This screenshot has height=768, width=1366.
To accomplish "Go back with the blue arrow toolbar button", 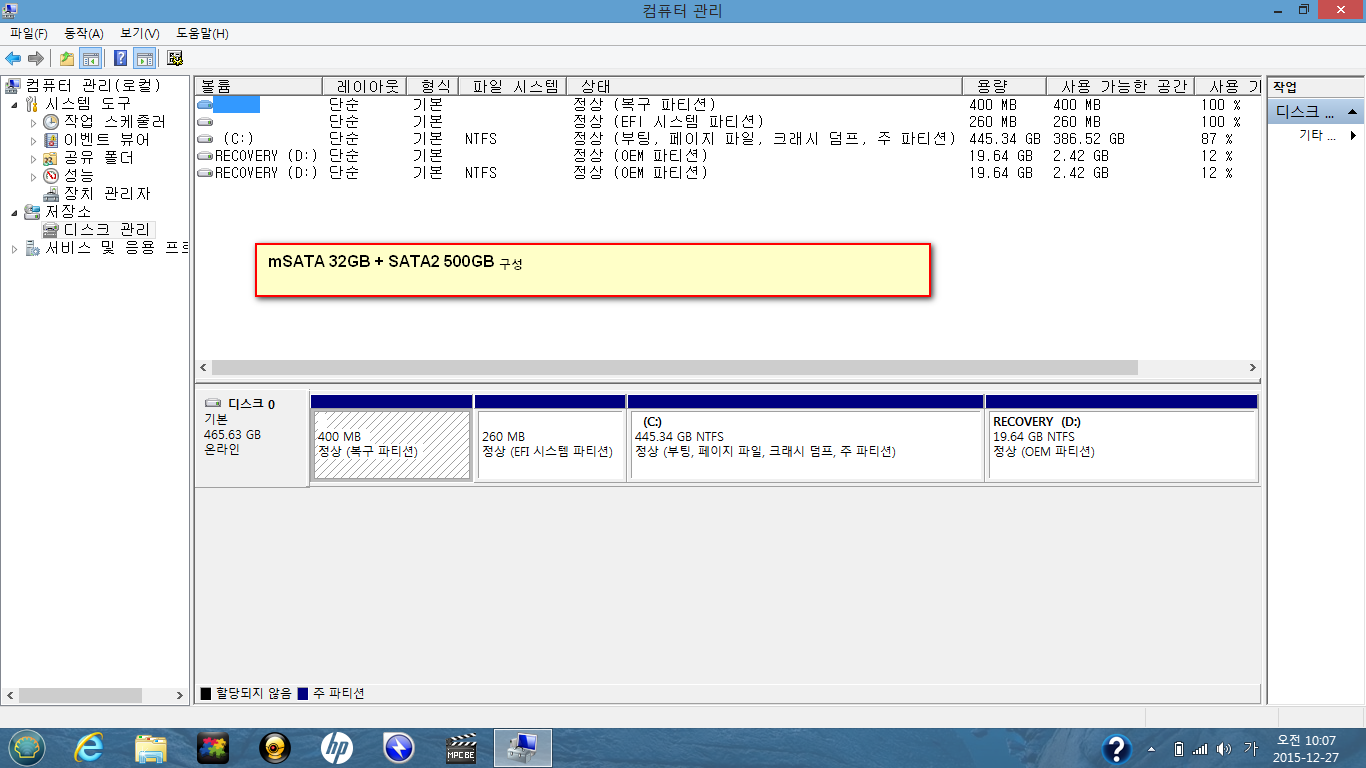I will pos(13,58).
